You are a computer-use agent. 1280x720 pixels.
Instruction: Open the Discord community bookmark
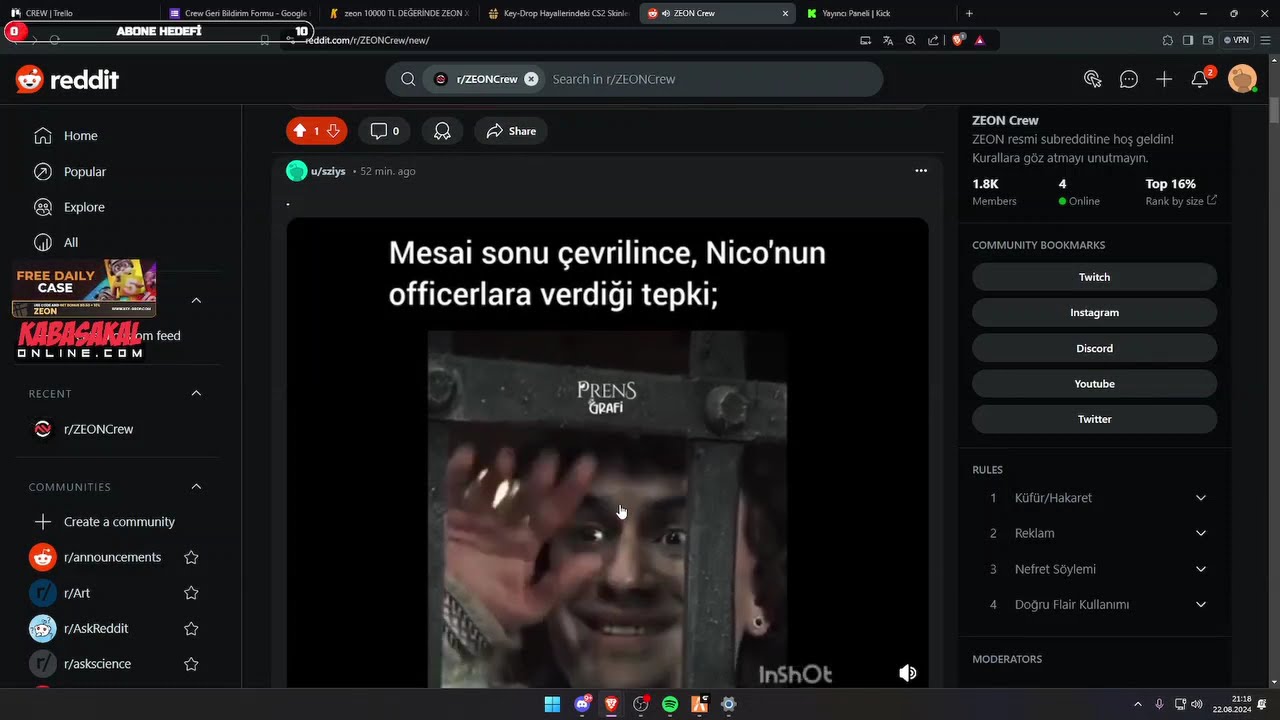pyautogui.click(x=1094, y=348)
